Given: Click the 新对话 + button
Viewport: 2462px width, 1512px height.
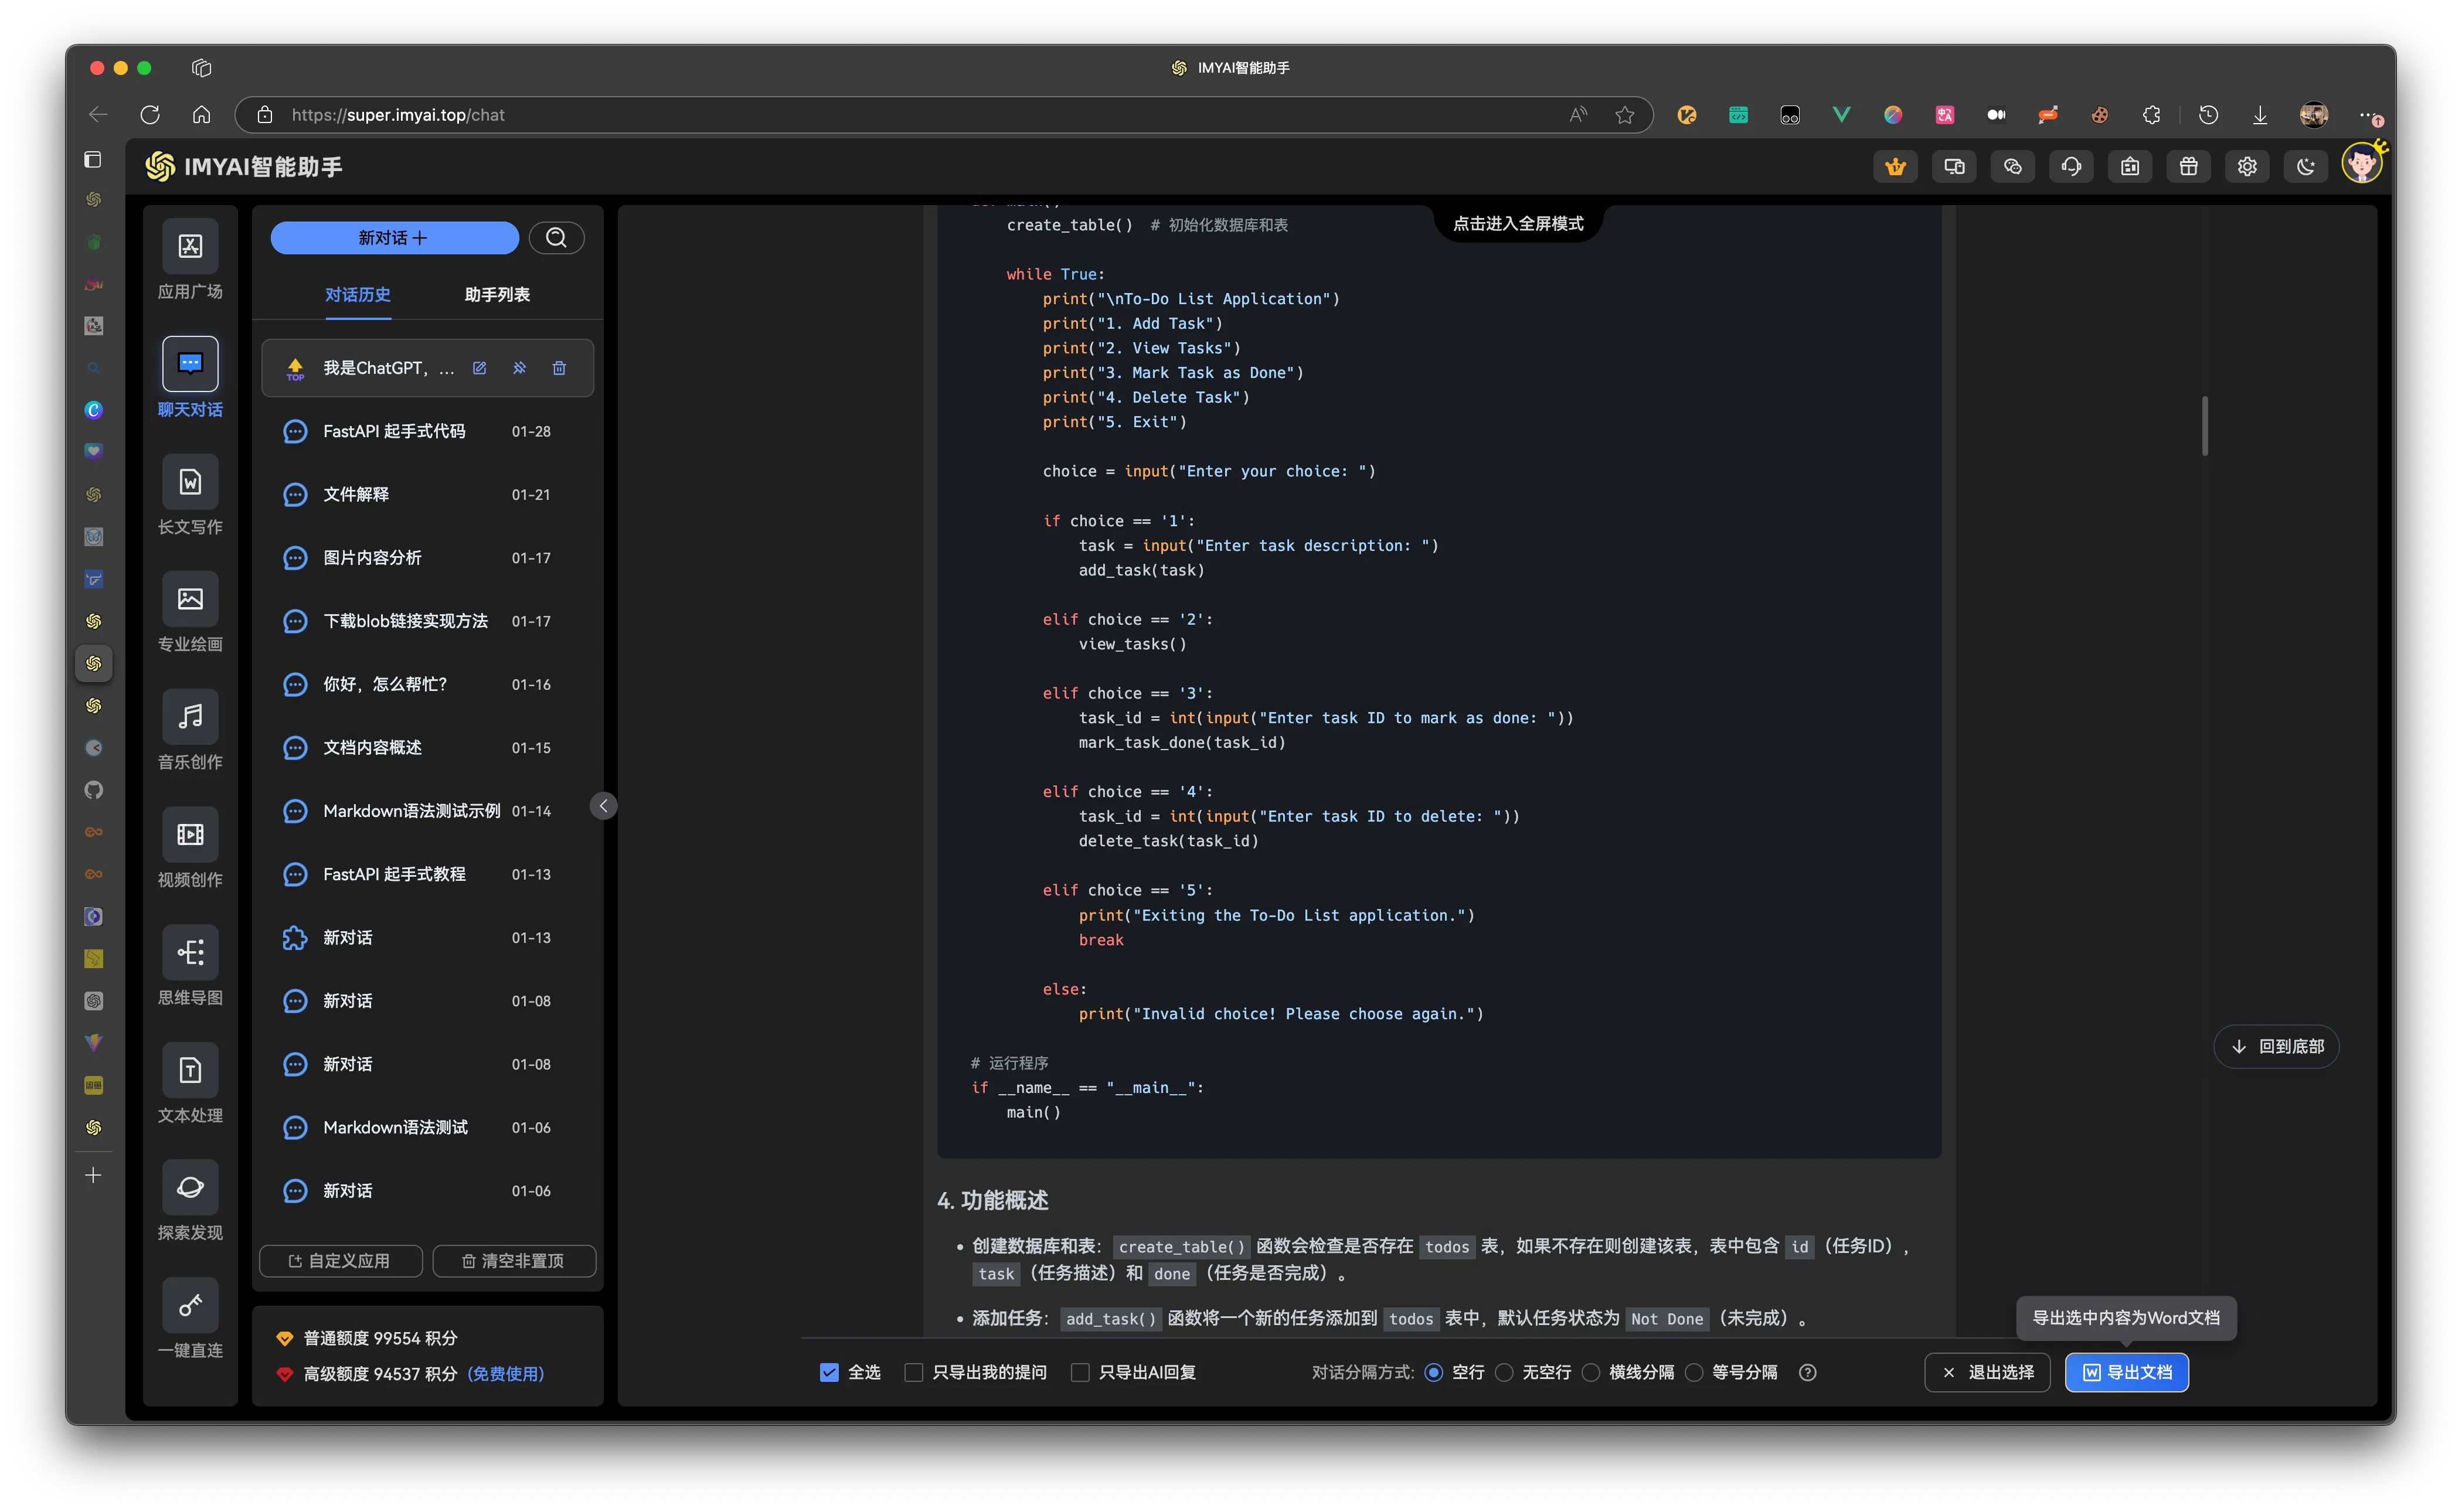Looking at the screenshot, I should 394,238.
